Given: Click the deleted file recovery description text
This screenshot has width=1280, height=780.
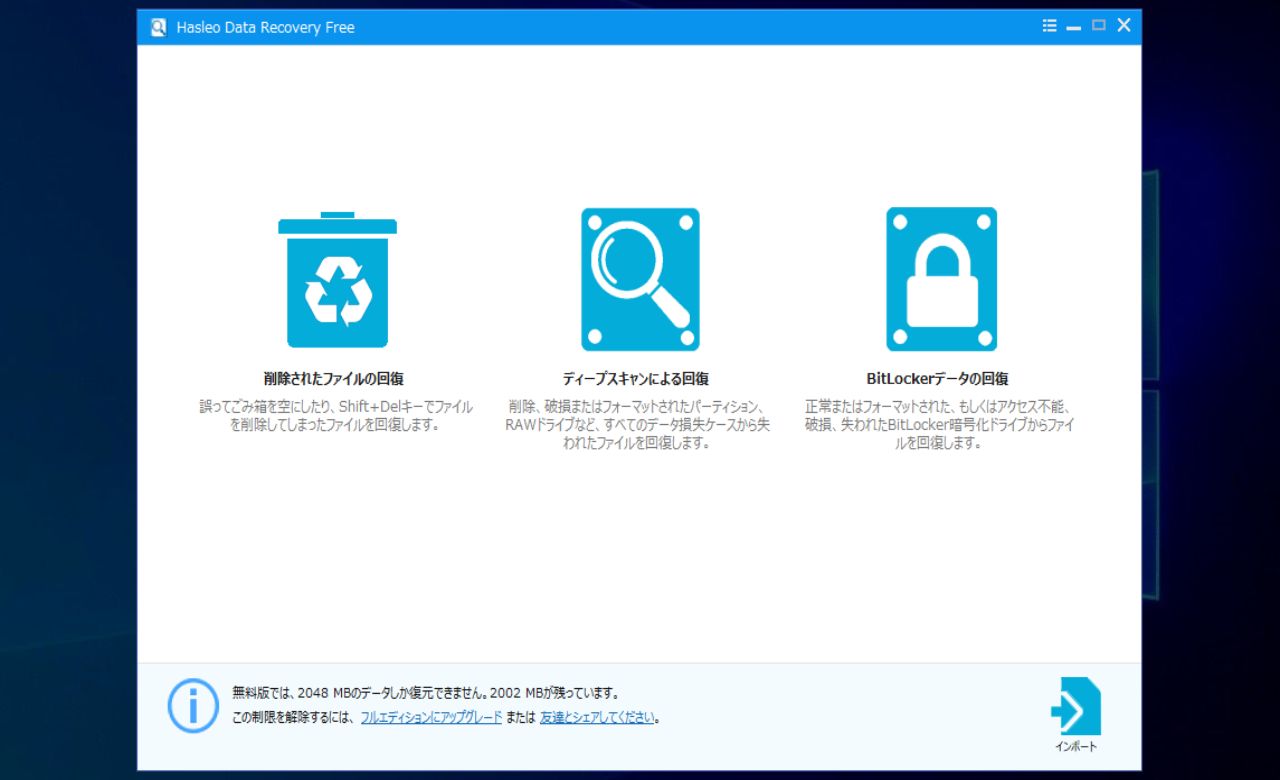Looking at the screenshot, I should tap(335, 416).
